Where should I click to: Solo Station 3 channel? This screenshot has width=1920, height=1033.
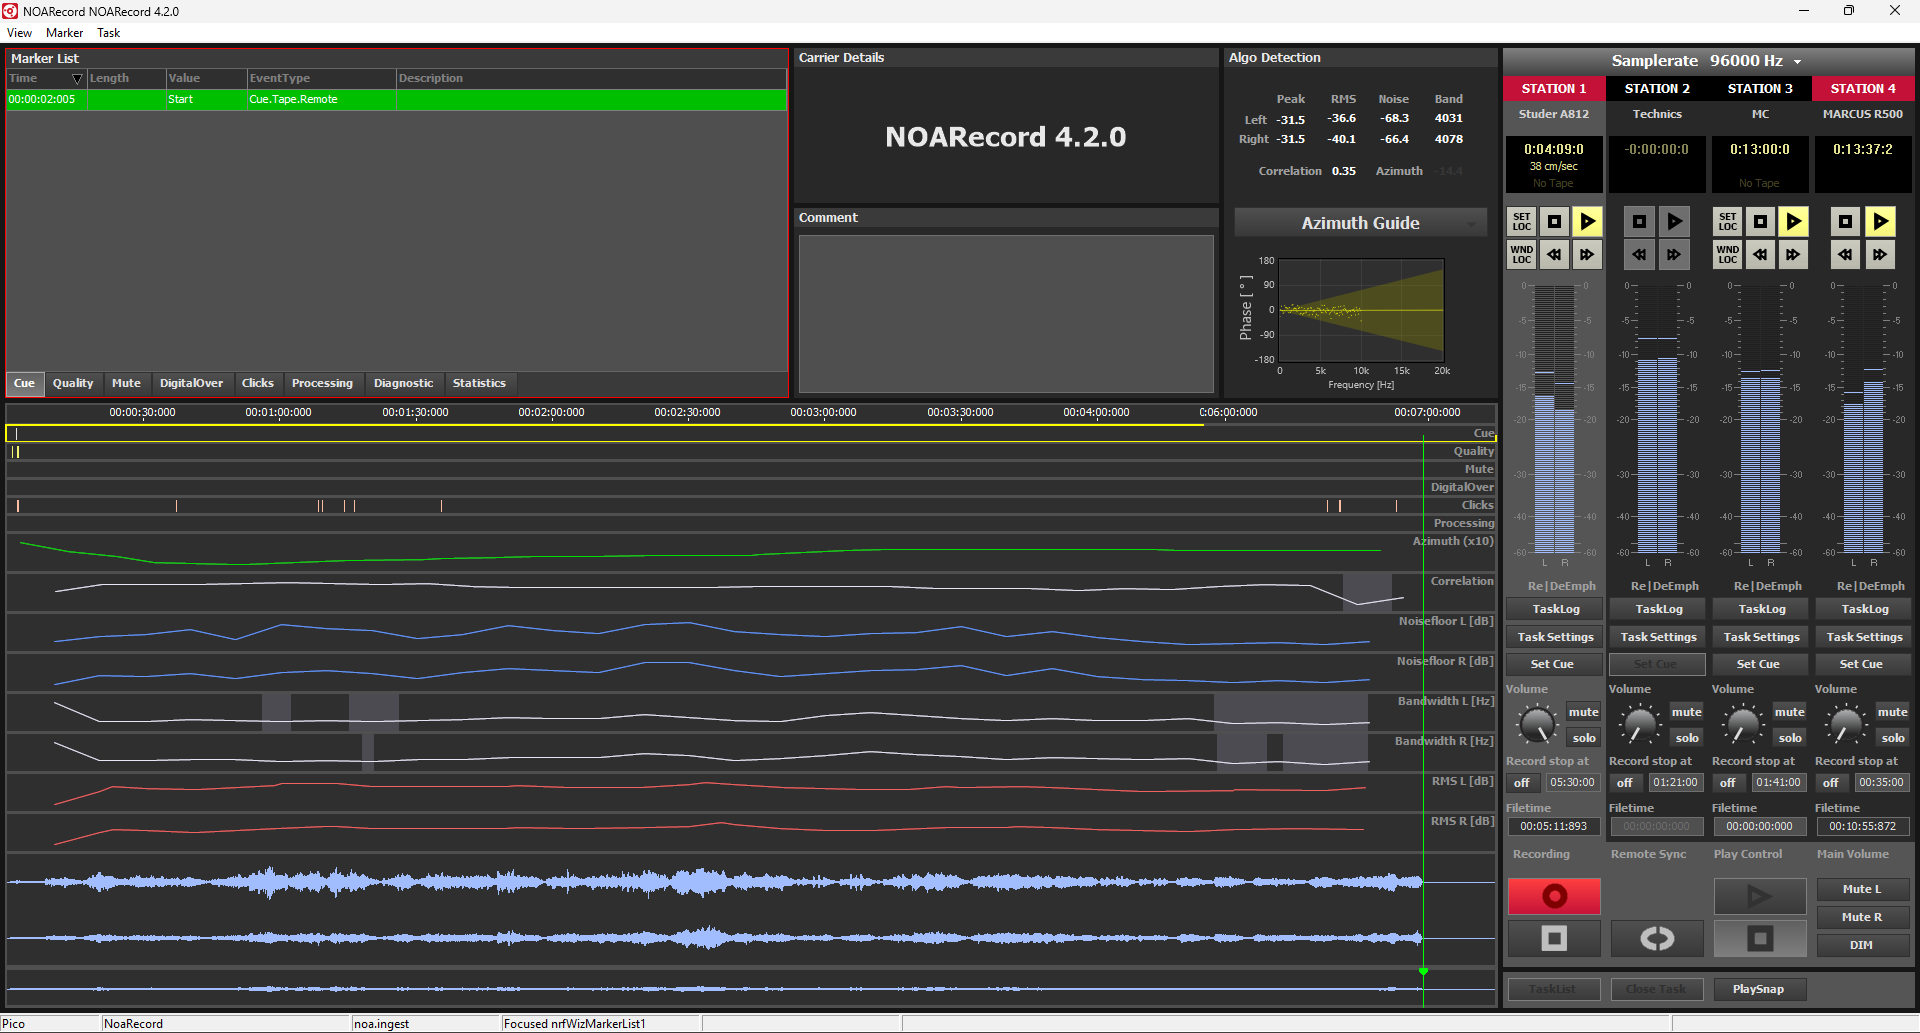[1789, 738]
